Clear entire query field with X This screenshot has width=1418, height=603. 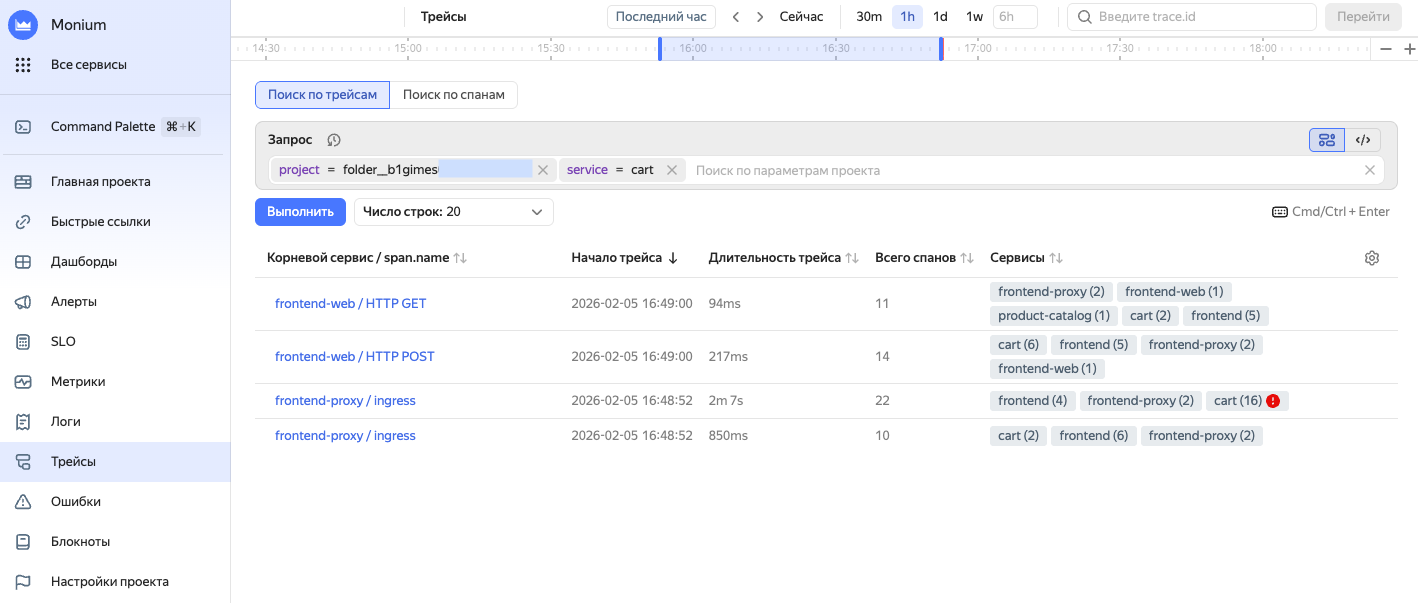(1370, 170)
